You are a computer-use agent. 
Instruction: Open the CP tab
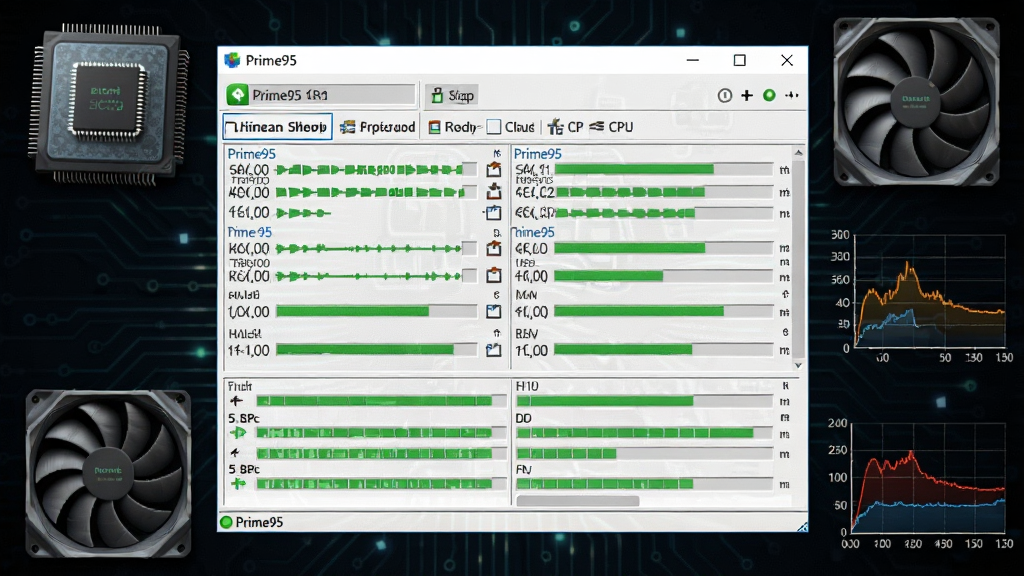(566, 127)
